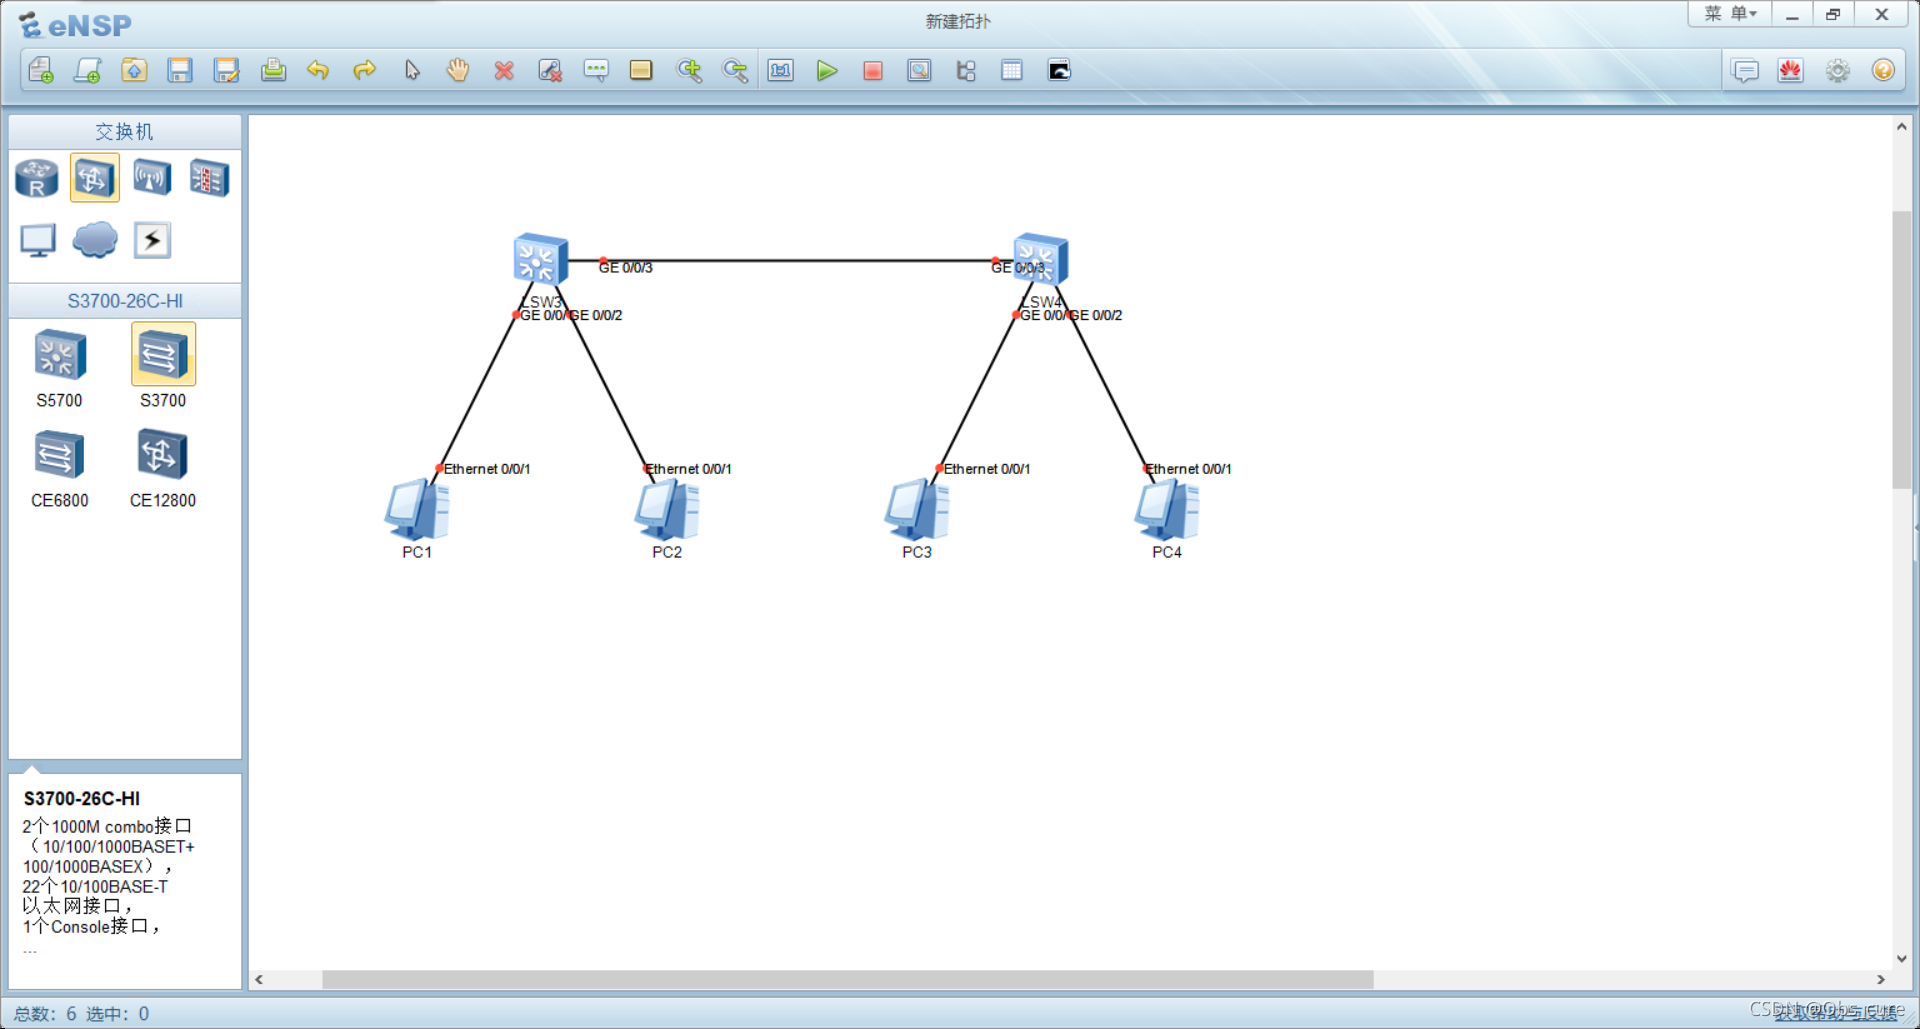1920x1029 pixels.
Task: Click the Print toolbar icon
Action: [273, 70]
